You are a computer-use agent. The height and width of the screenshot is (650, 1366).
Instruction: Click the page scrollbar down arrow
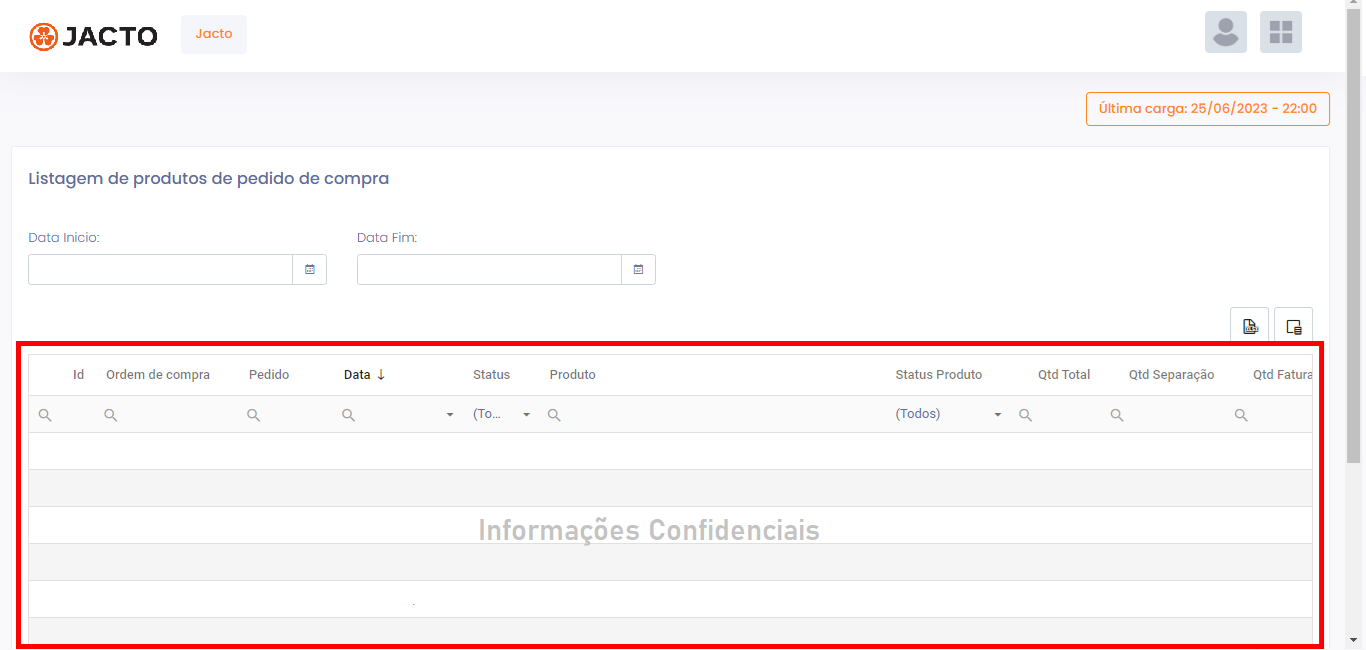click(x=1355, y=641)
